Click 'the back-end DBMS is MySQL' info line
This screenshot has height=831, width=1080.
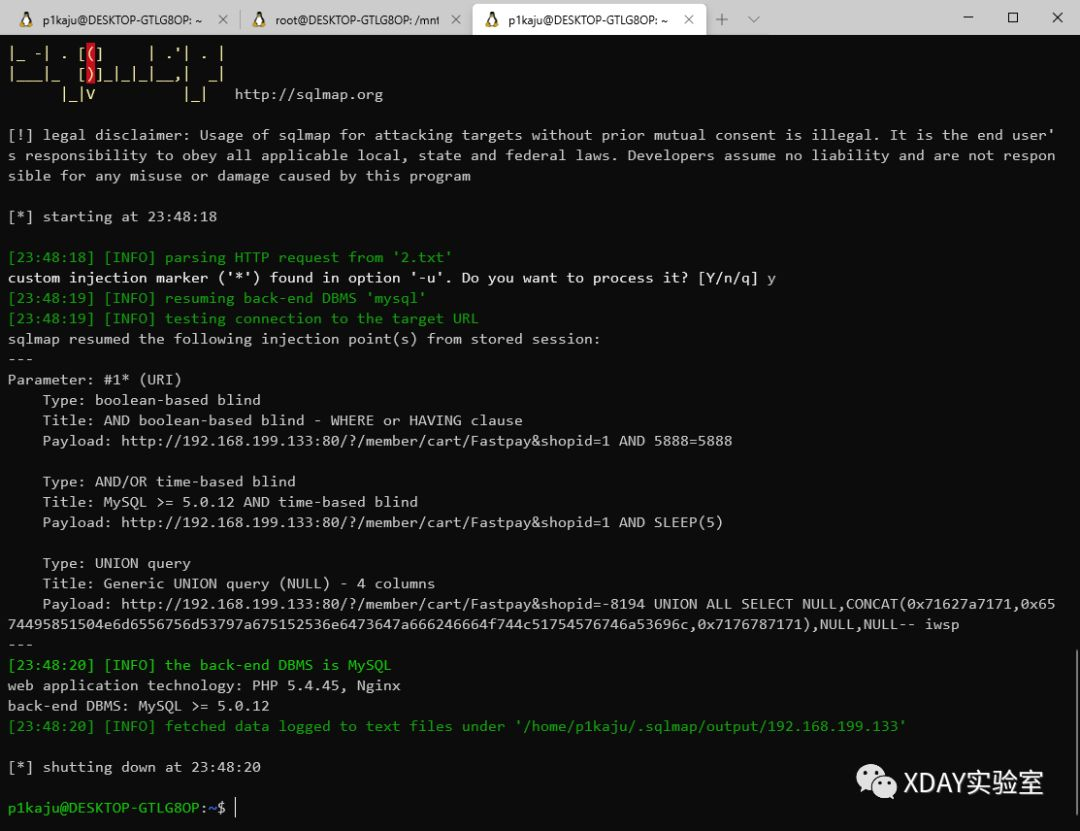(199, 666)
